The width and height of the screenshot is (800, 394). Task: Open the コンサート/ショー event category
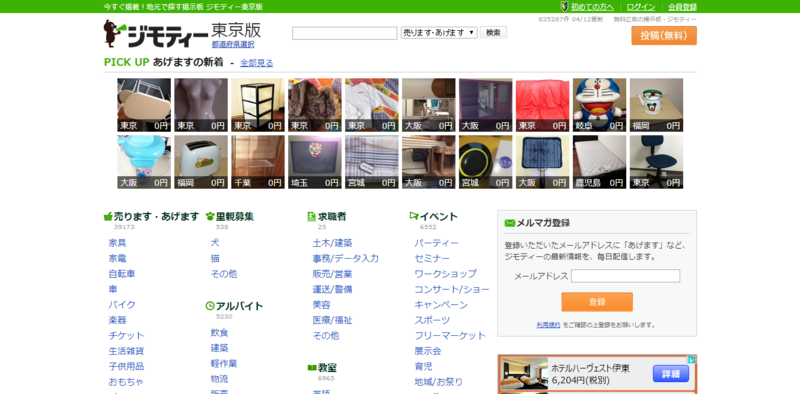[452, 289]
